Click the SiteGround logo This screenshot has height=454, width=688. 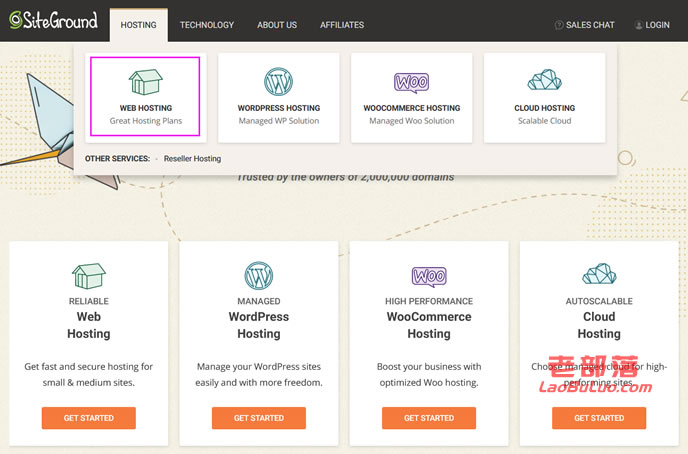(53, 20)
